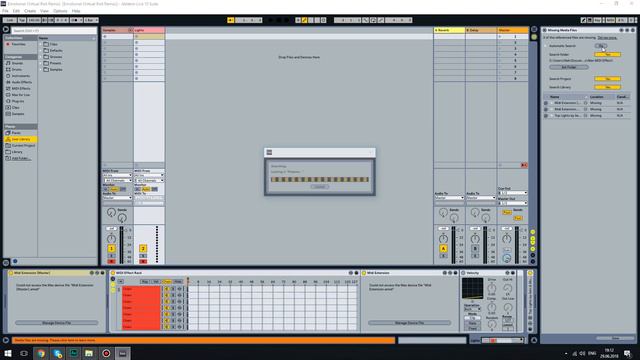Select the Max for Live category

coord(20,95)
